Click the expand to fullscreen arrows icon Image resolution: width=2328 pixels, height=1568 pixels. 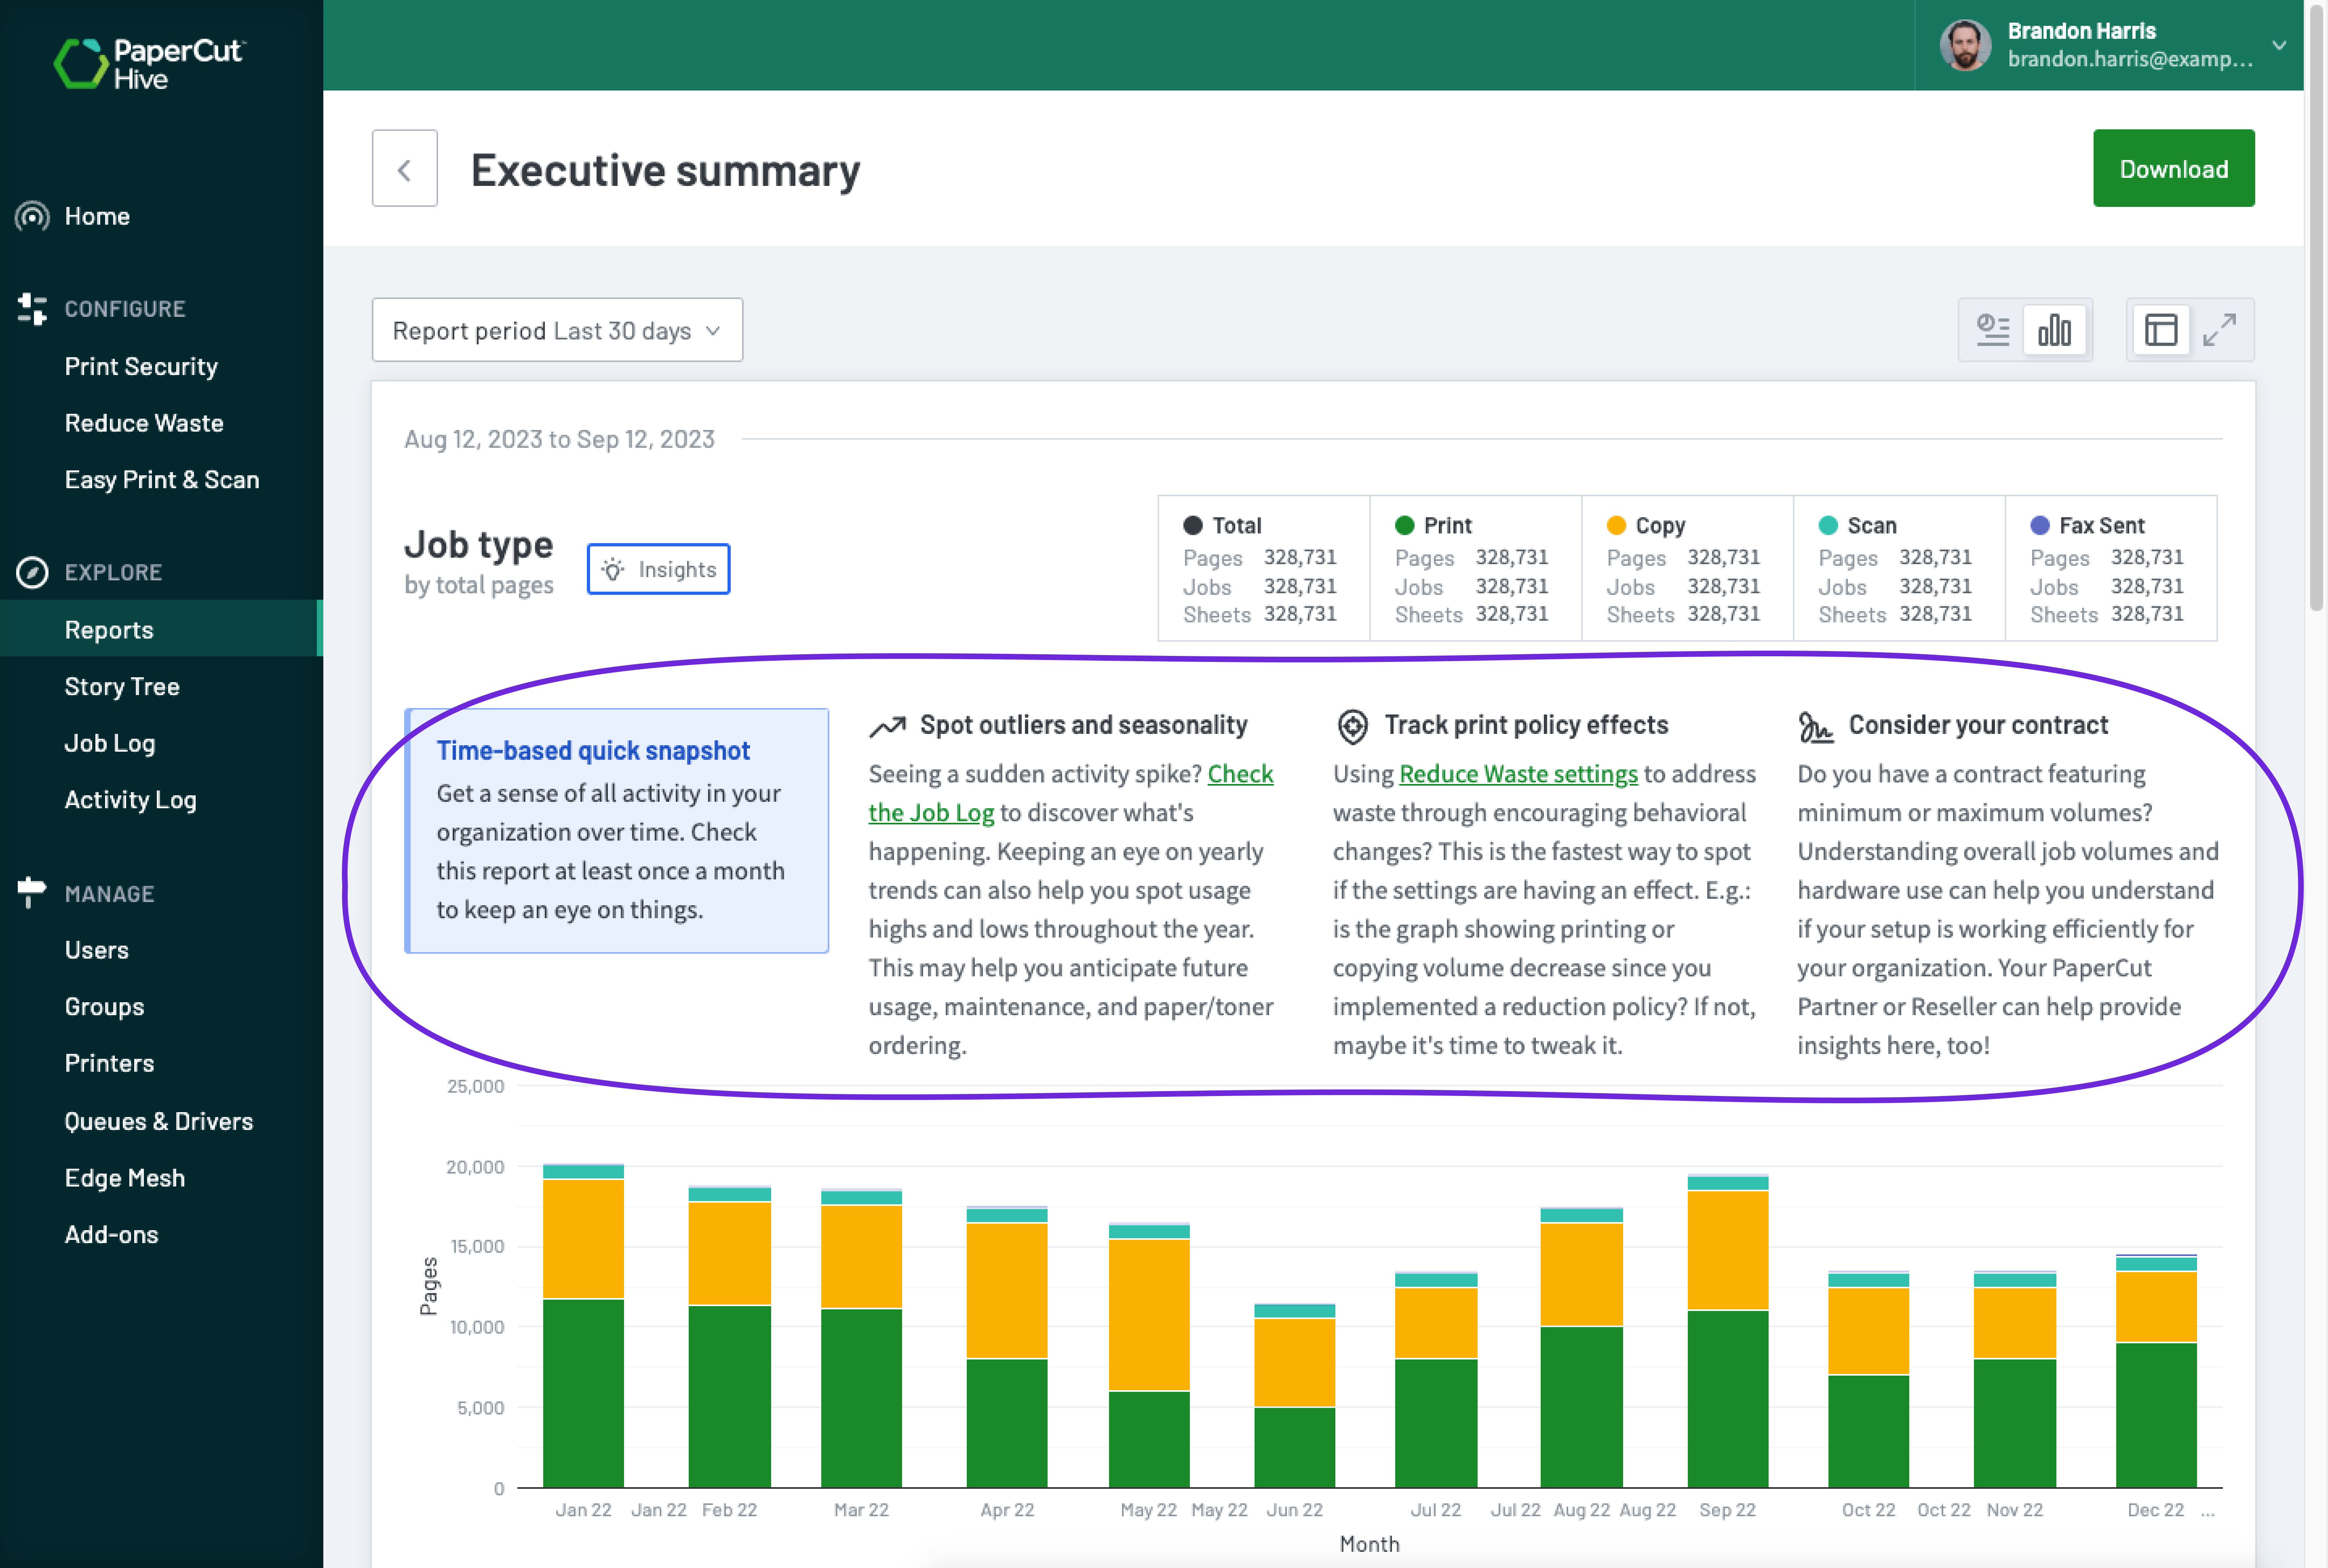tap(2220, 330)
